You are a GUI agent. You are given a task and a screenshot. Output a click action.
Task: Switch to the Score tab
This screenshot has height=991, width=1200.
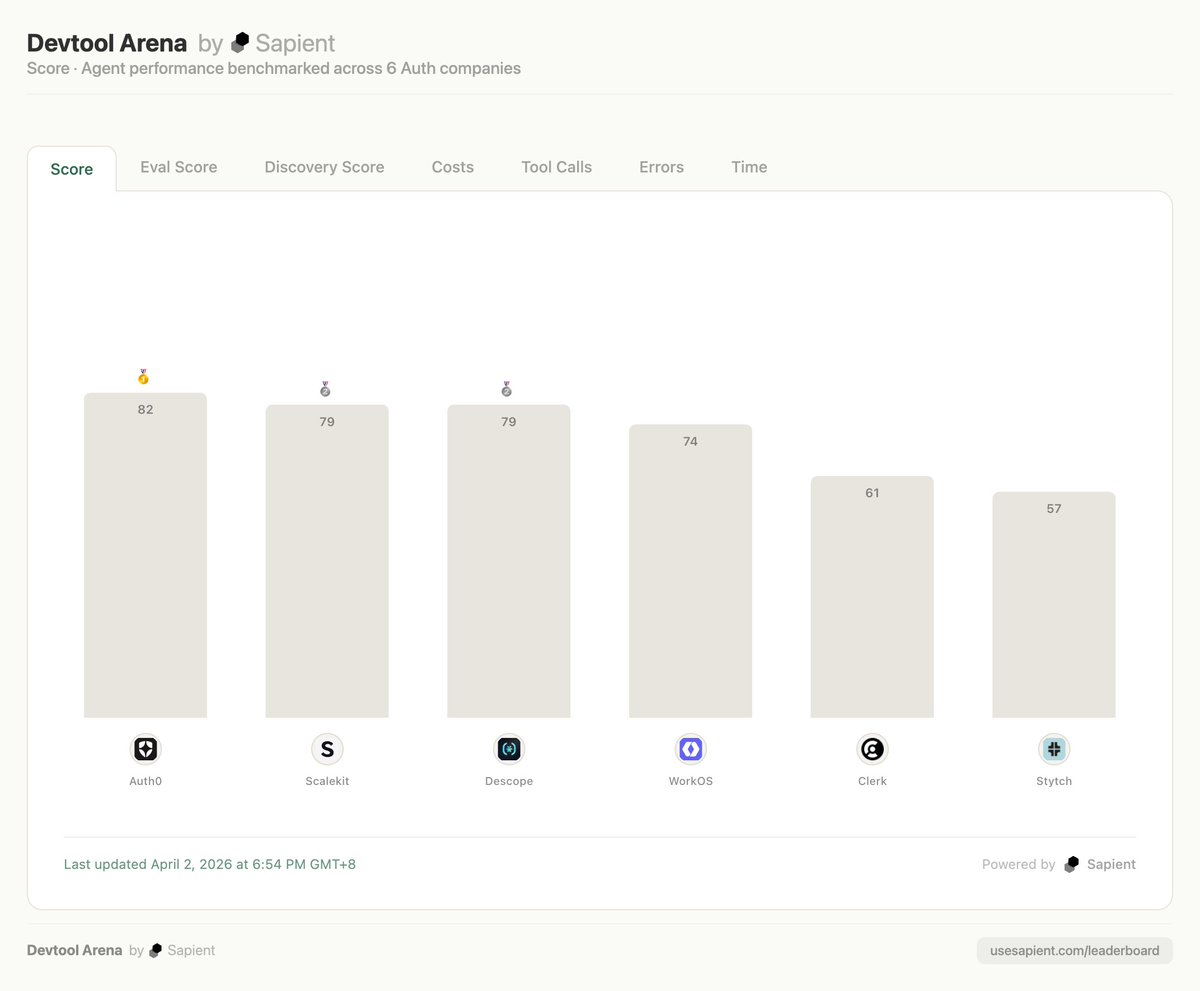72,169
